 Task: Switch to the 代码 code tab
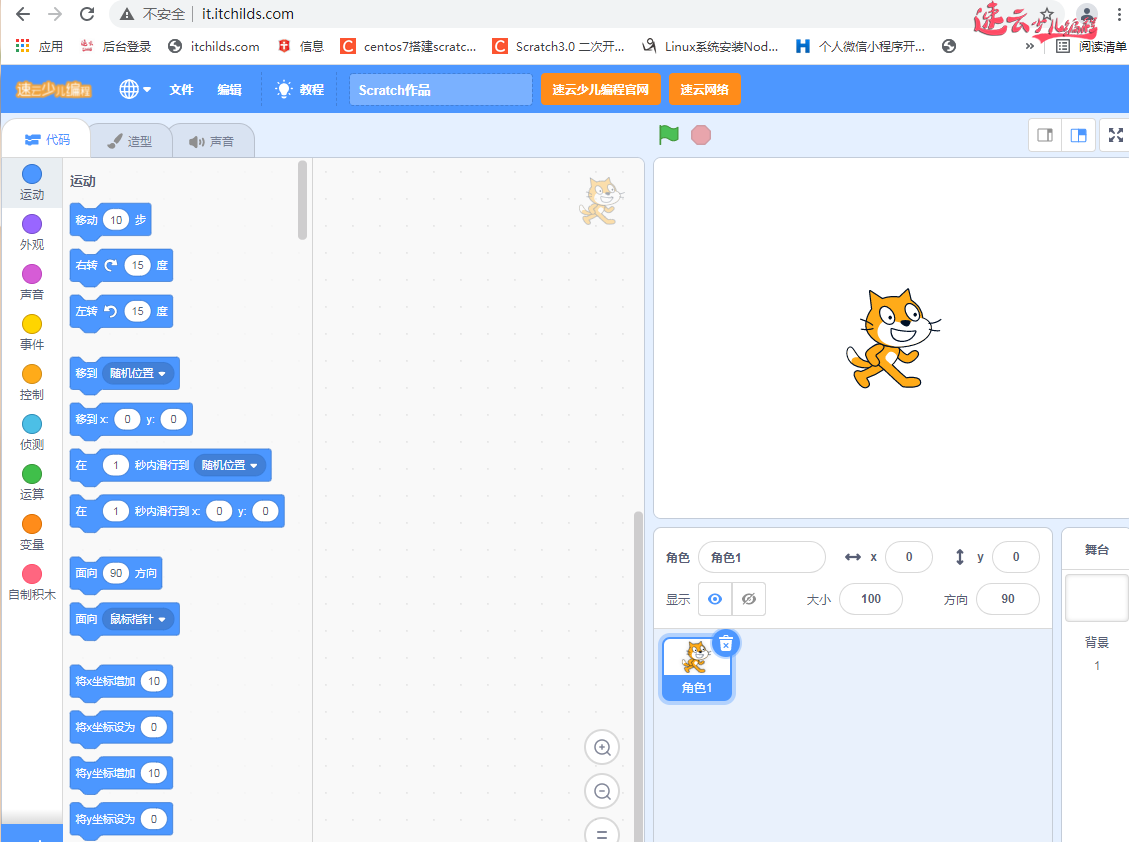click(x=47, y=140)
